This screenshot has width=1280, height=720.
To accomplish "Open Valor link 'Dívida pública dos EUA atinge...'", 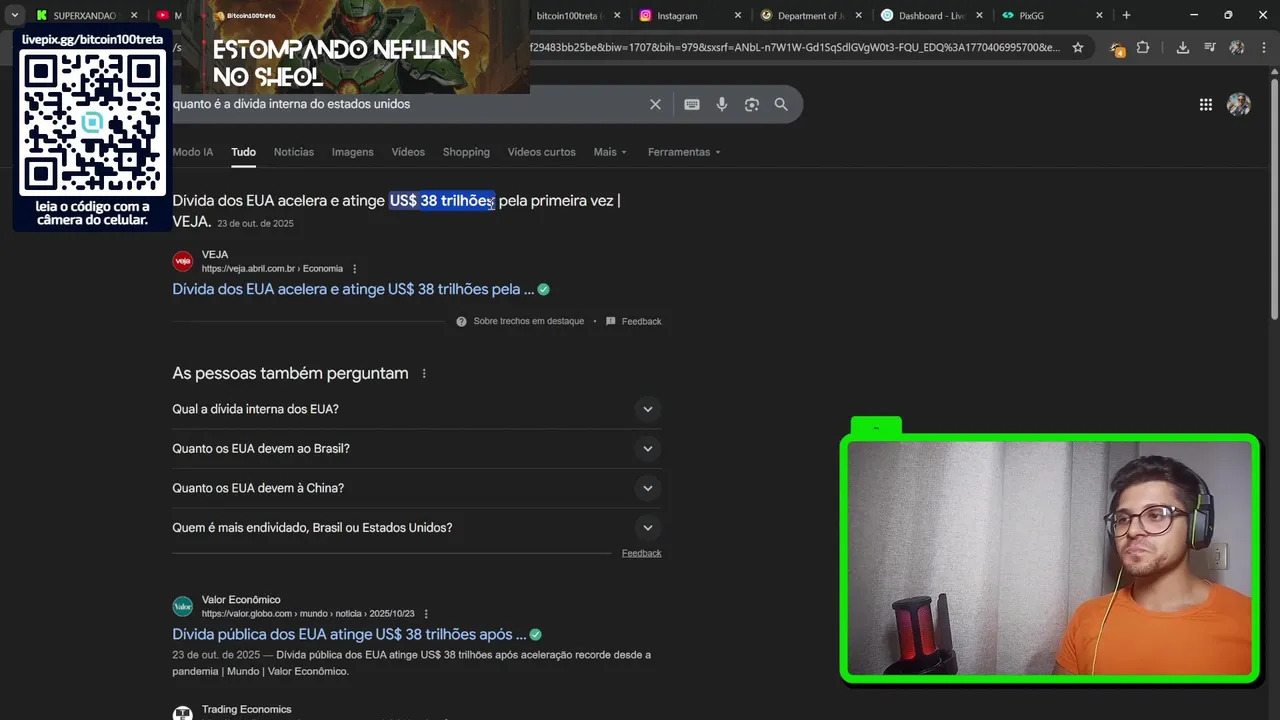I will pos(349,634).
